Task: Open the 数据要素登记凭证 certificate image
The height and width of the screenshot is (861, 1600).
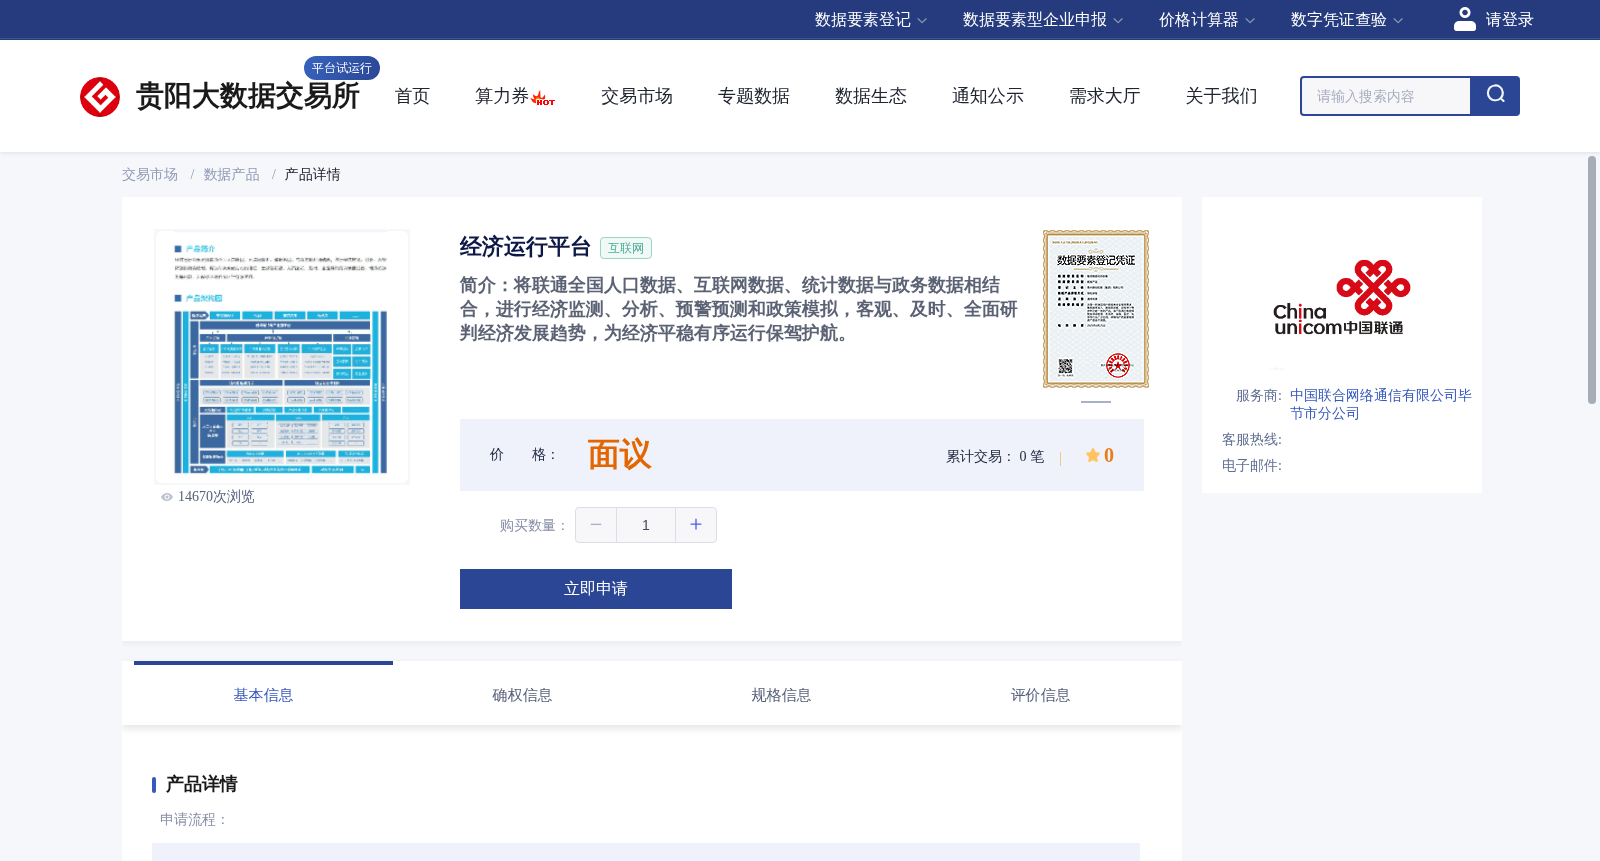Action: (1096, 309)
